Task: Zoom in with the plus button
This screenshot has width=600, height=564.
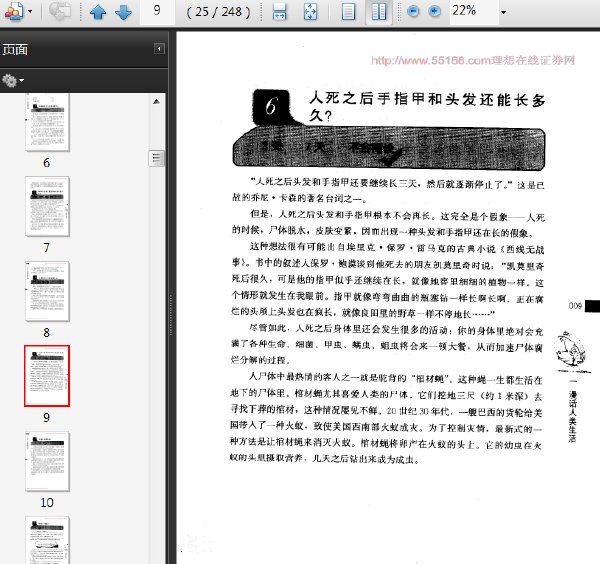Action: click(x=434, y=11)
